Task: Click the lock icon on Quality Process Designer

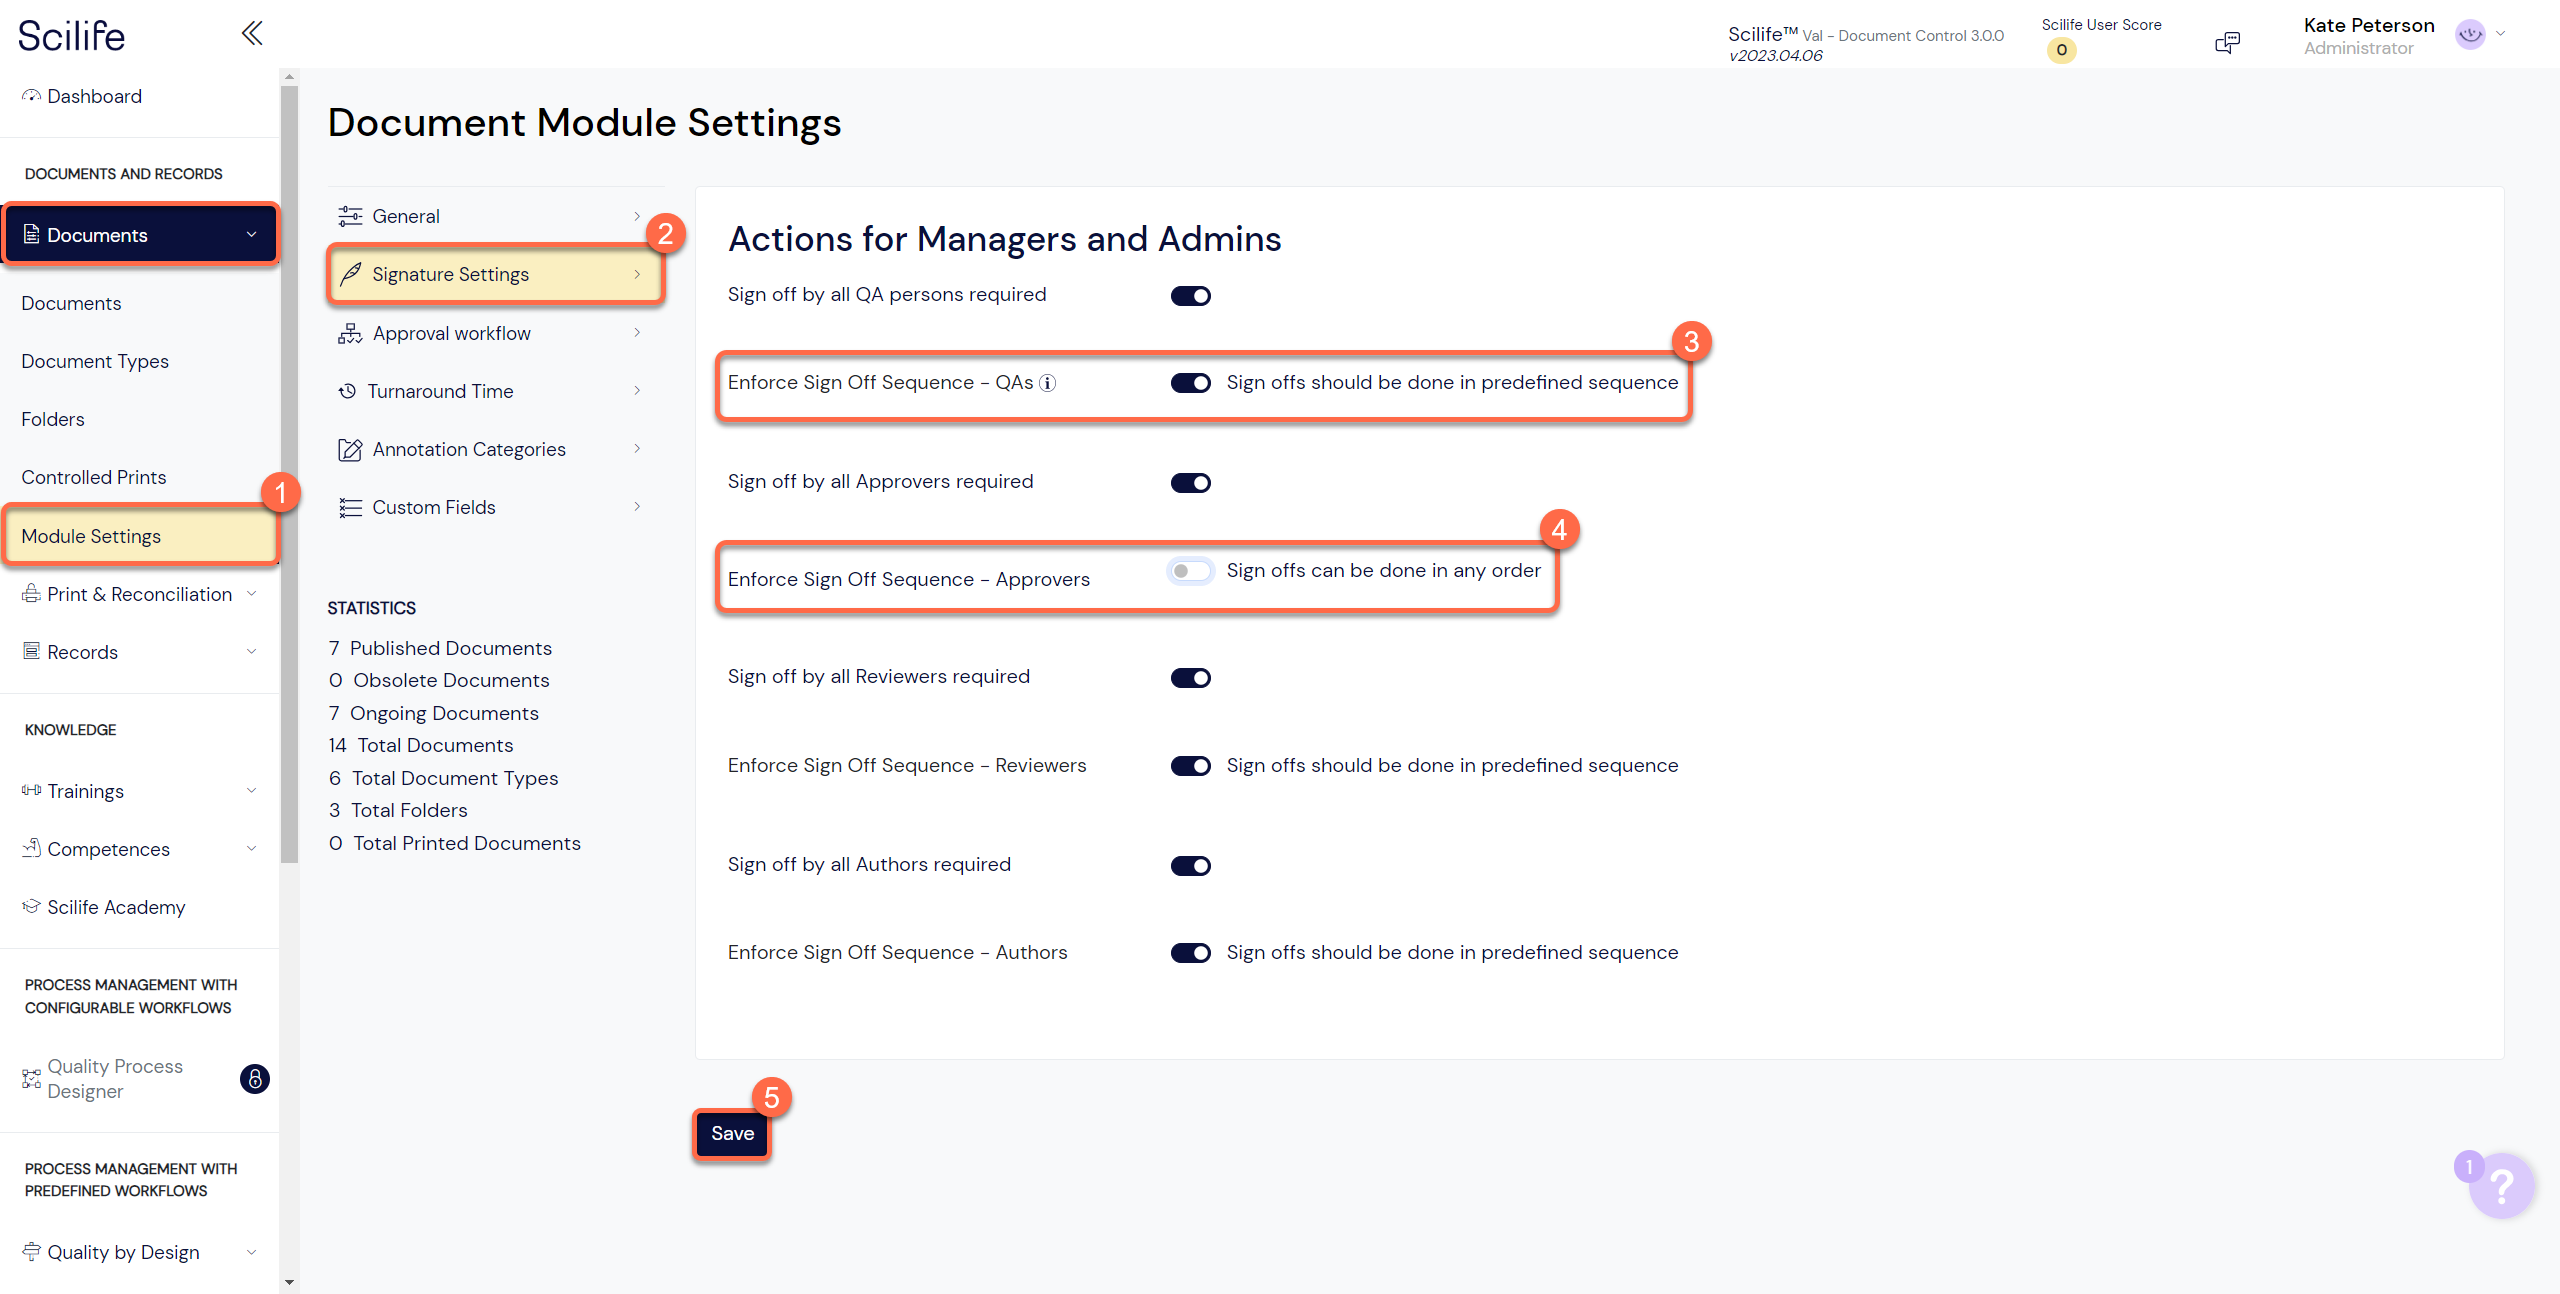Action: [255, 1079]
